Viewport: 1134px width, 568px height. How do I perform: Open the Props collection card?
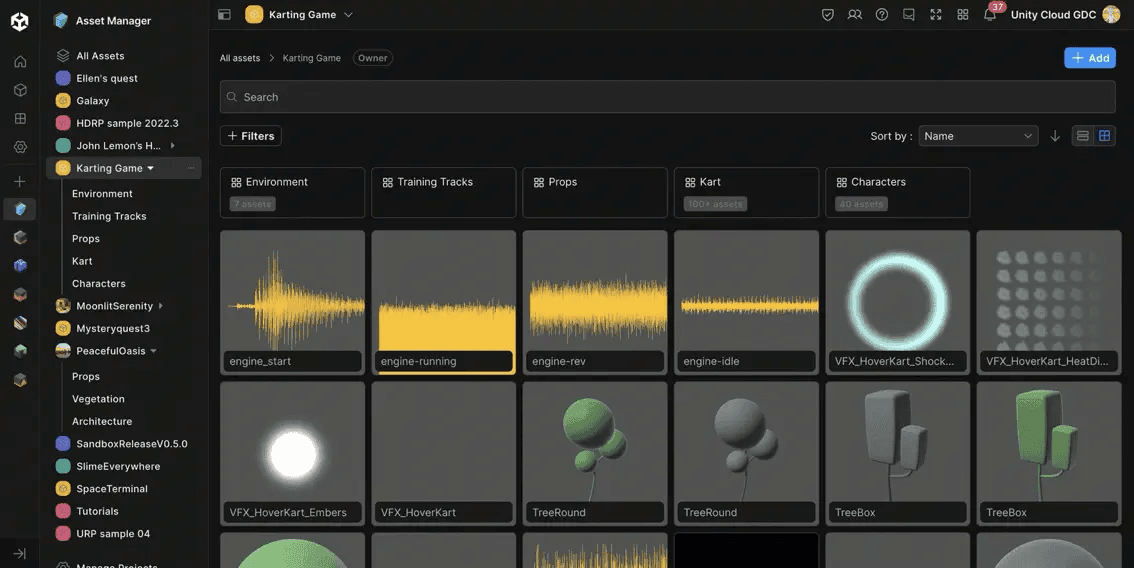pos(594,192)
